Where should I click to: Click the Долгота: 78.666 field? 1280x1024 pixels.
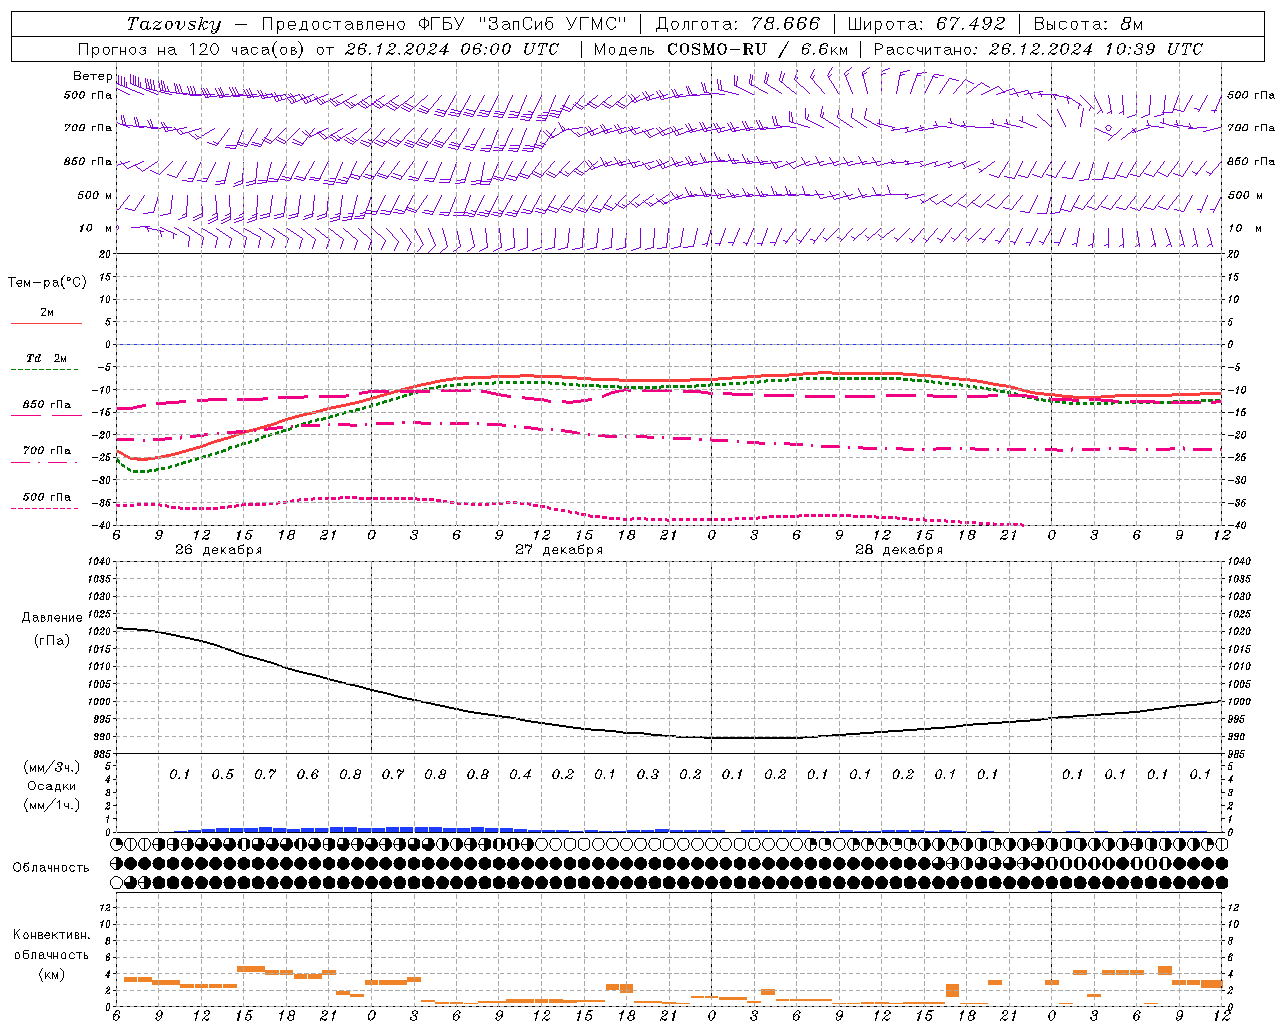coord(738,24)
